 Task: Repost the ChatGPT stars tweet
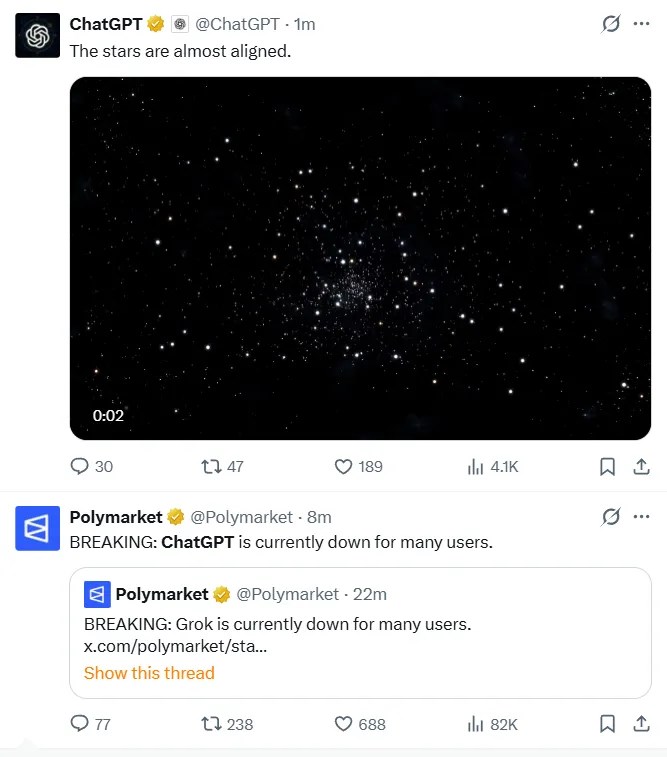click(x=222, y=466)
